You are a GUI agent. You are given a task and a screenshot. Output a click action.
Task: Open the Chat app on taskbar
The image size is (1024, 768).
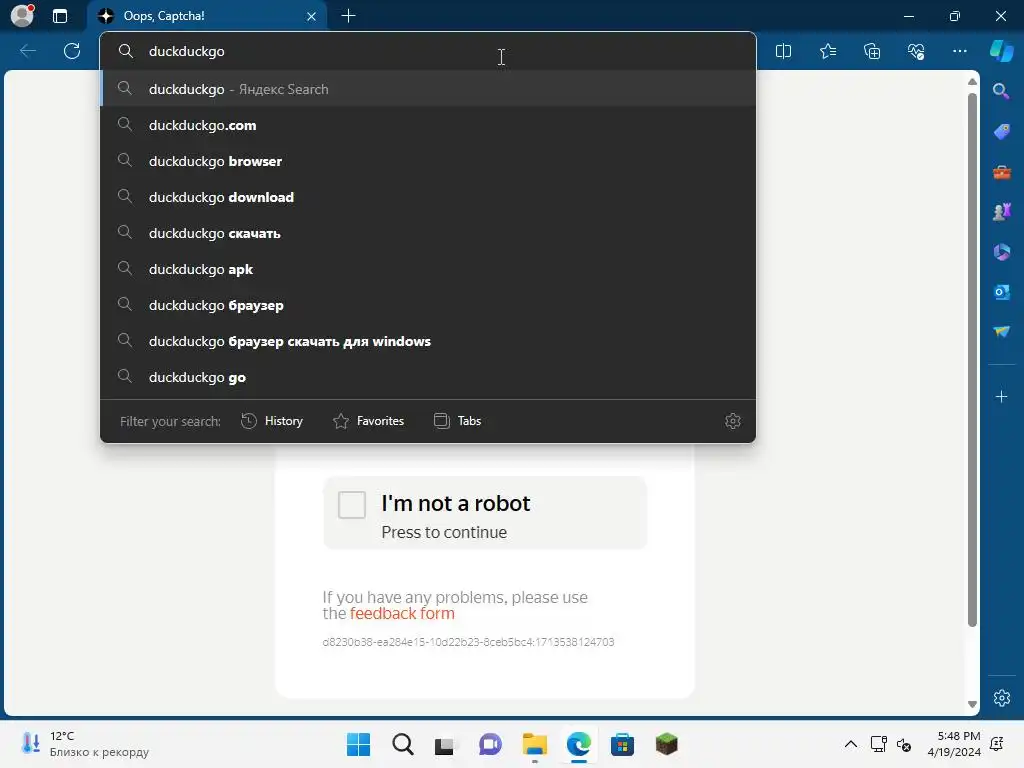[490, 744]
